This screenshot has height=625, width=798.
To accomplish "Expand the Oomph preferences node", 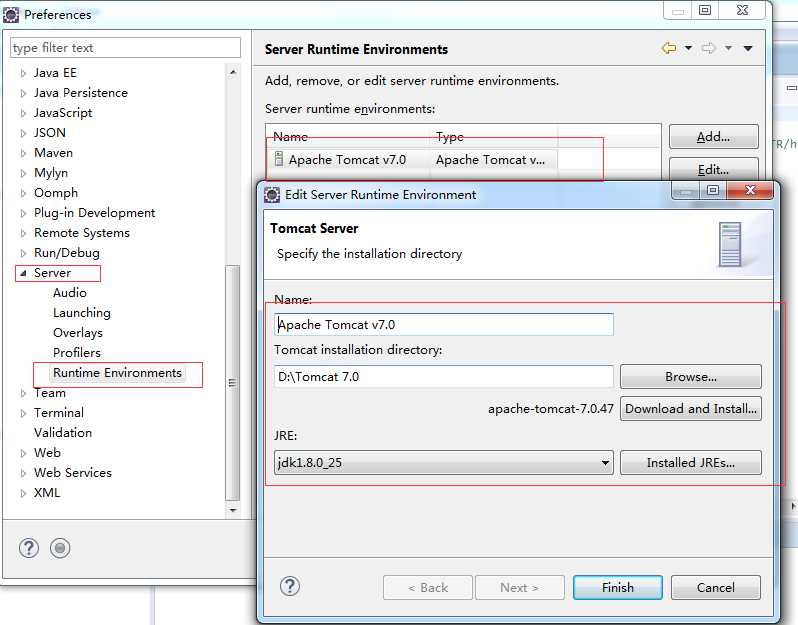I will 23,193.
